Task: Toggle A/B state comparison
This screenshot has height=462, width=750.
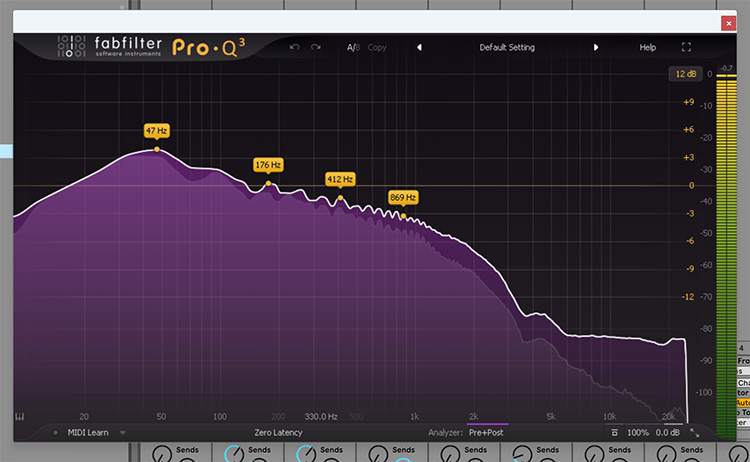Action: tap(353, 47)
